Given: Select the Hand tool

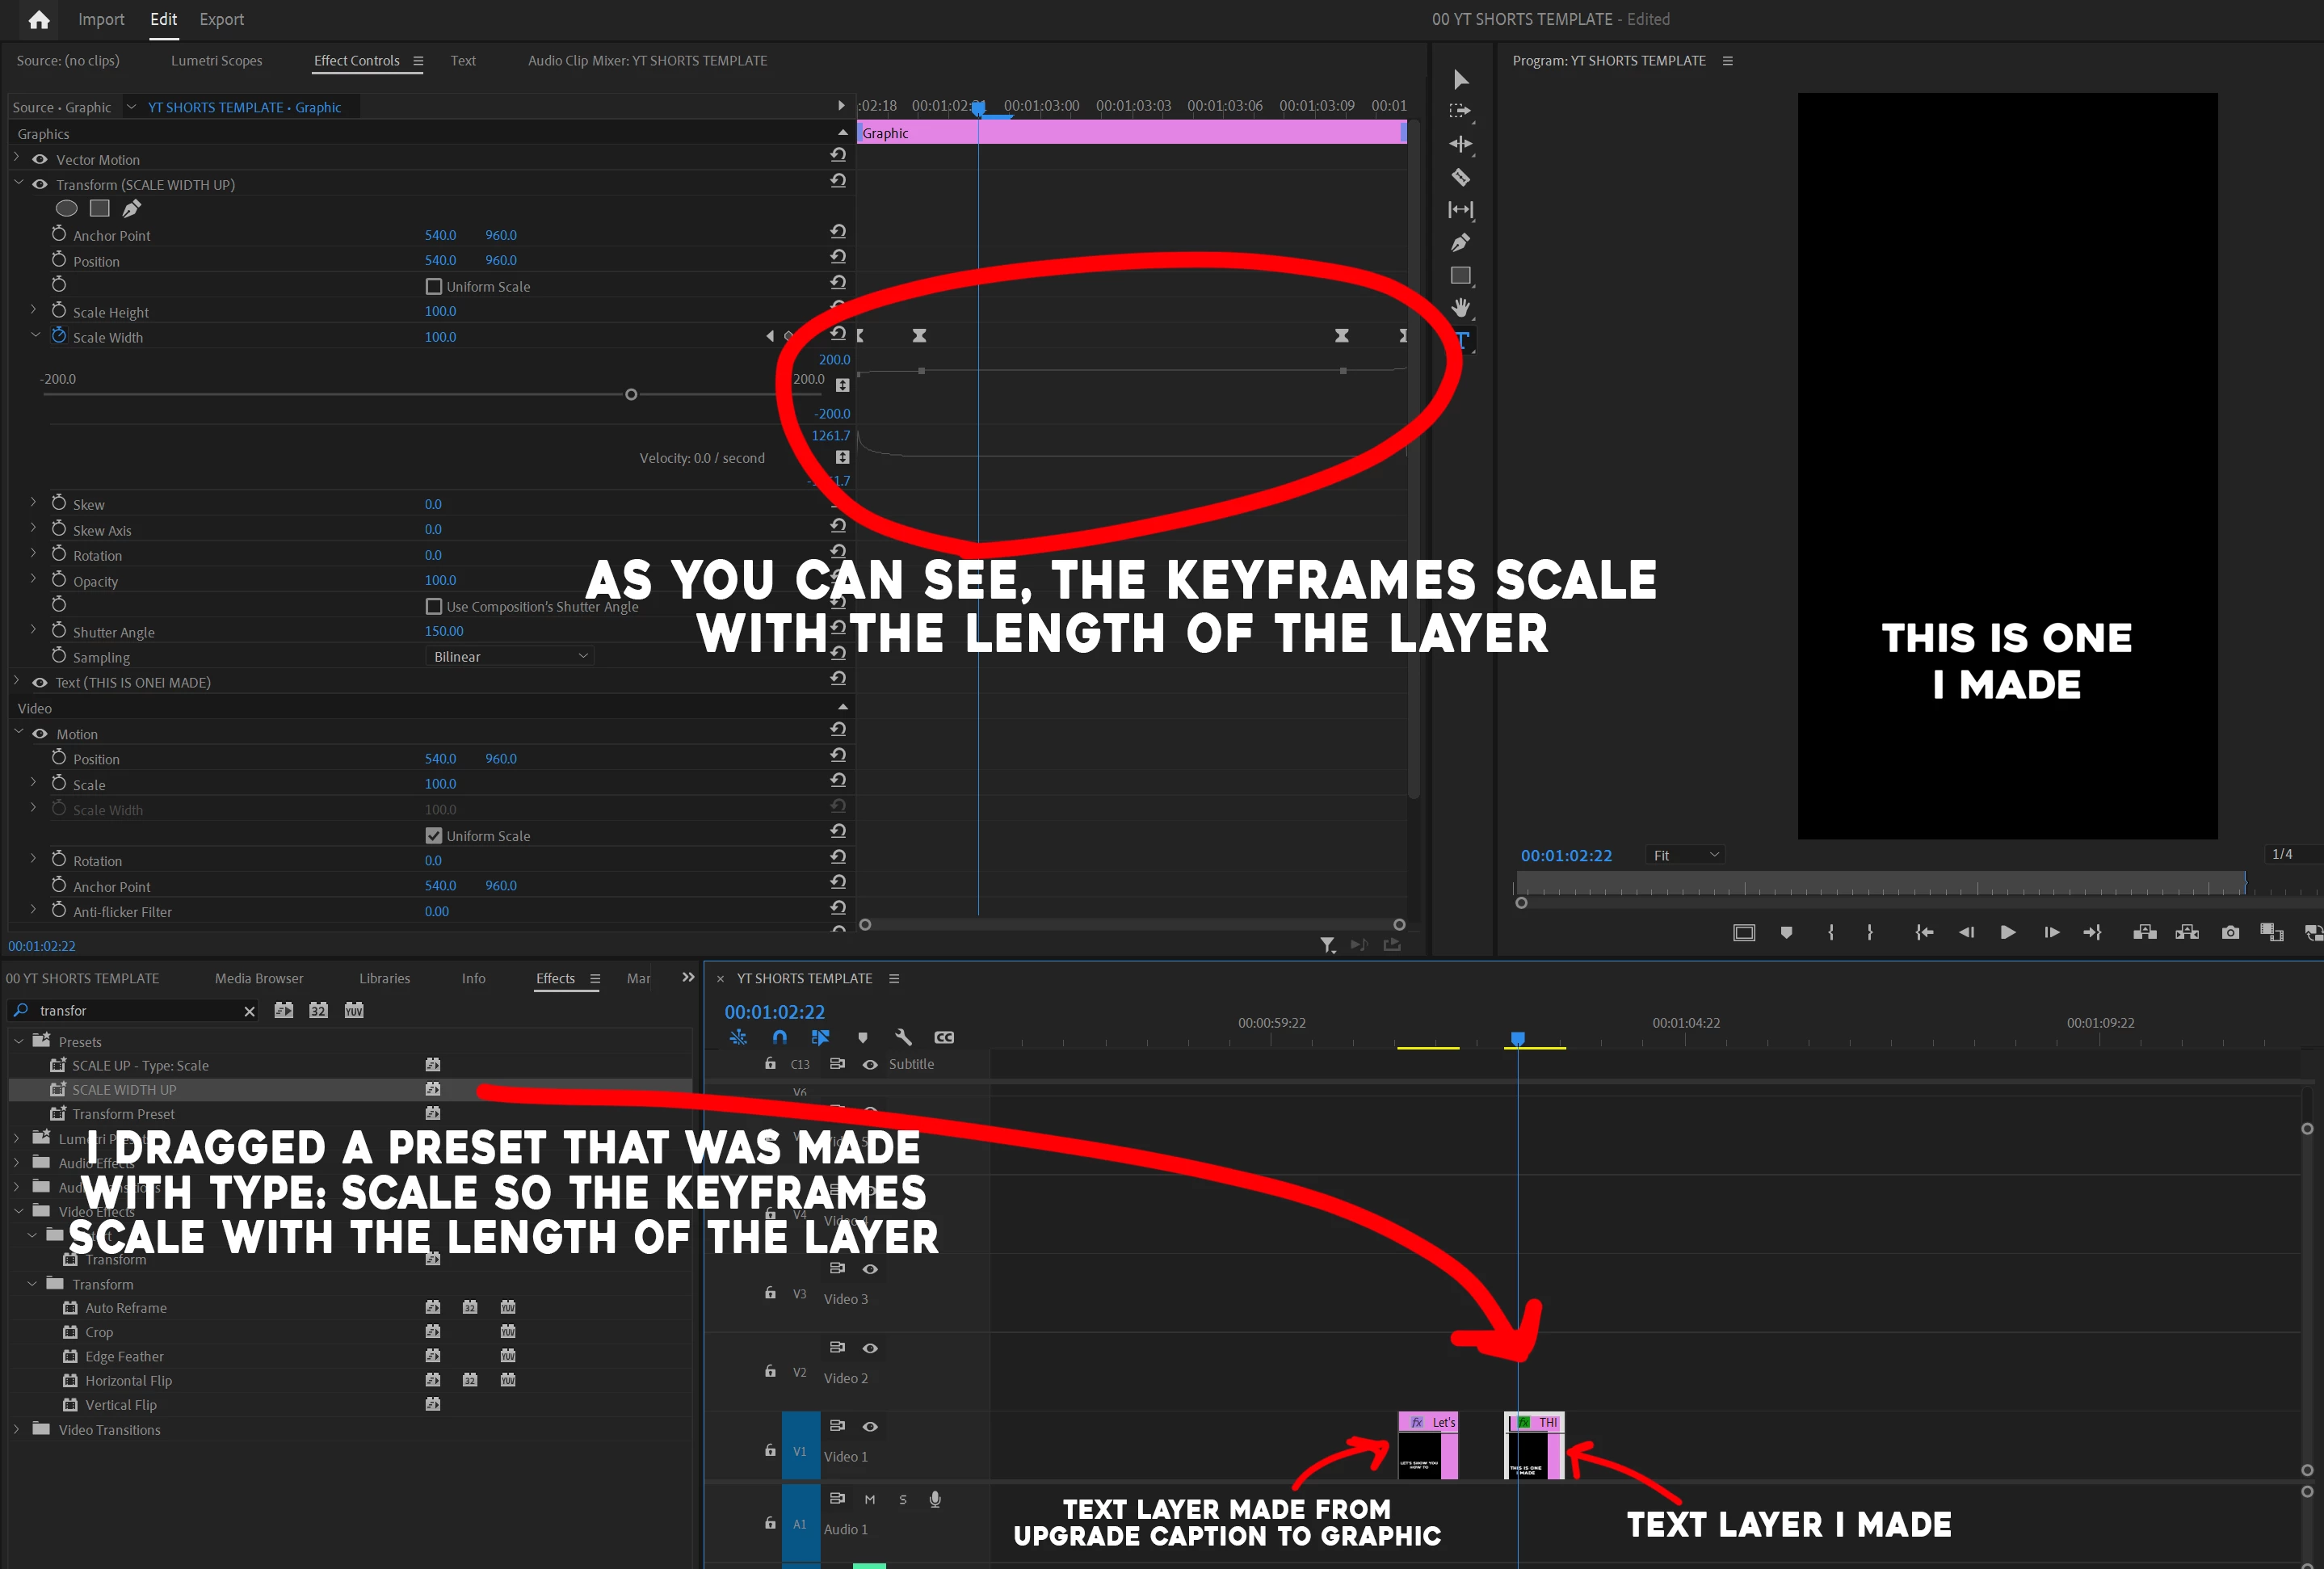Looking at the screenshot, I should (x=1460, y=307).
